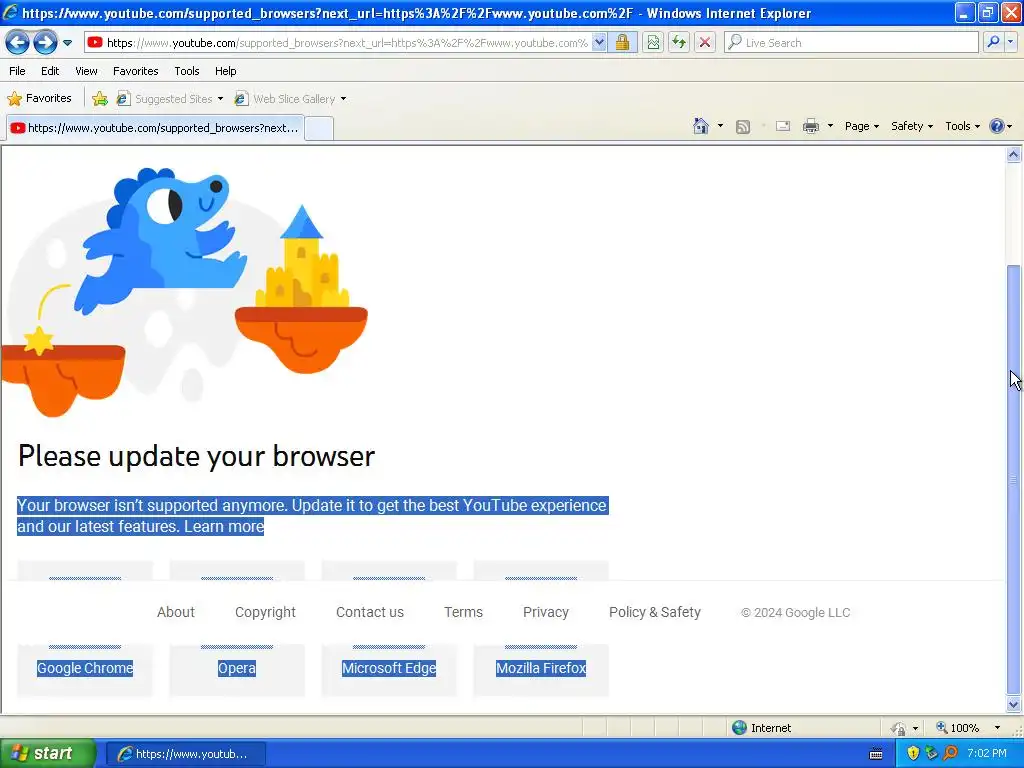Click the search magnifier button
Viewport: 1024px width, 768px height.
pos(993,43)
